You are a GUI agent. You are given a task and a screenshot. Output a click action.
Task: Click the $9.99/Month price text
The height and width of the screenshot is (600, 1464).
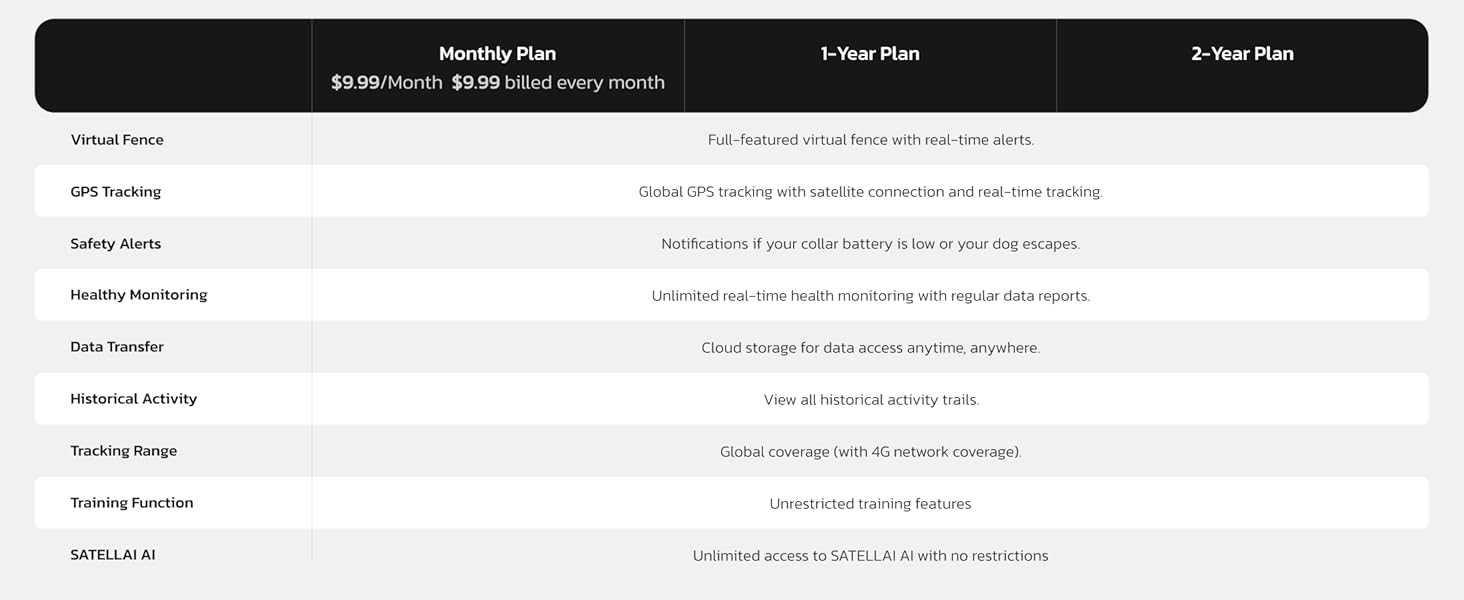[x=387, y=83]
